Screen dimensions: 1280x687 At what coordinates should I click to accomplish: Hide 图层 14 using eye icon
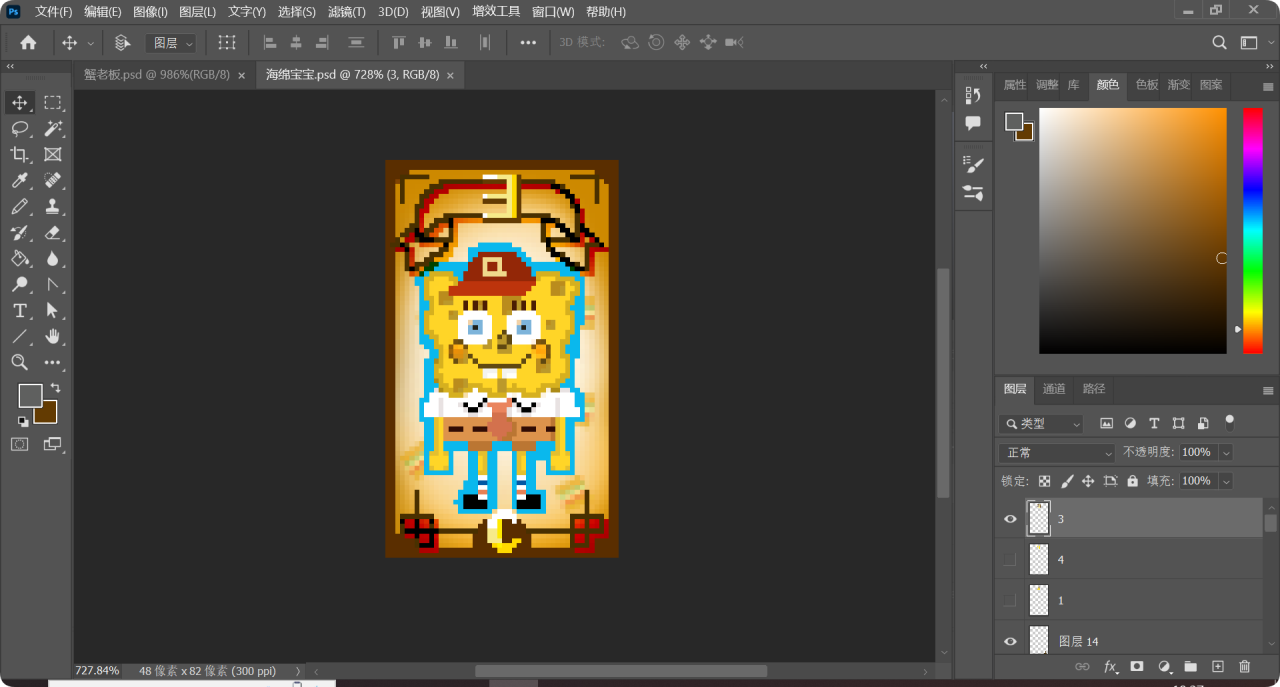(1010, 641)
